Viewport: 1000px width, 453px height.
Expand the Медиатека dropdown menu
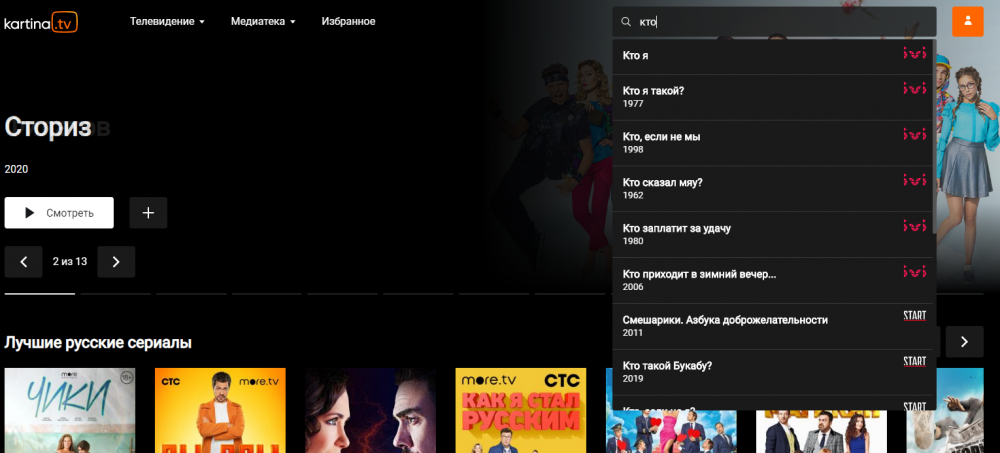click(x=263, y=21)
